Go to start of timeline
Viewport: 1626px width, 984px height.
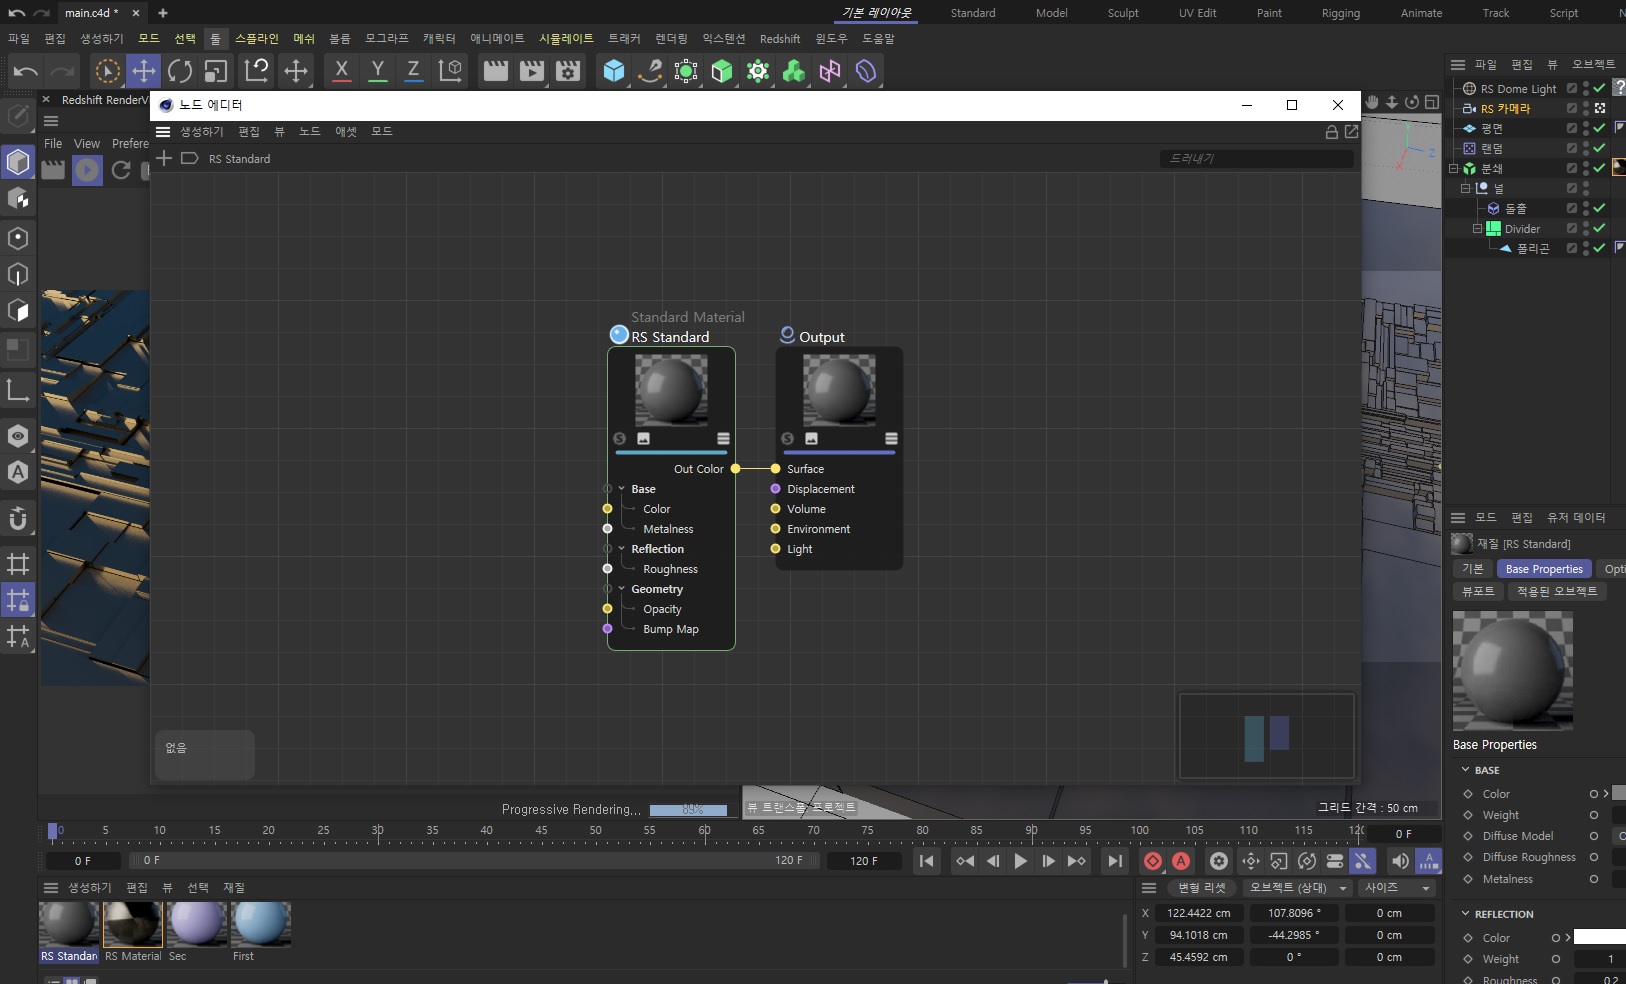[927, 861]
